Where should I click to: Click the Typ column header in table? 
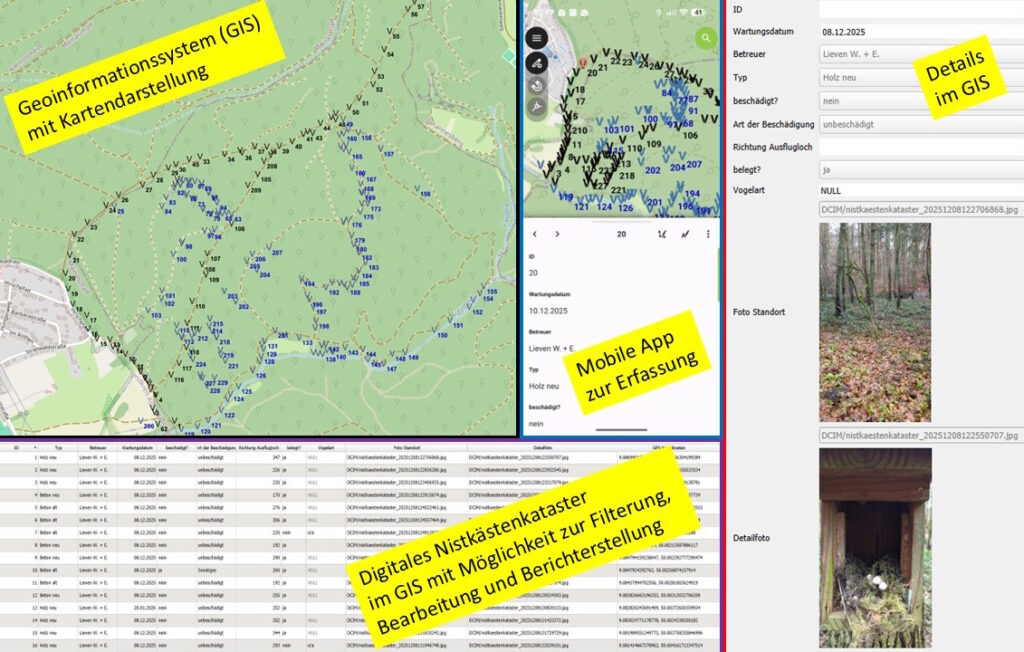[58, 448]
